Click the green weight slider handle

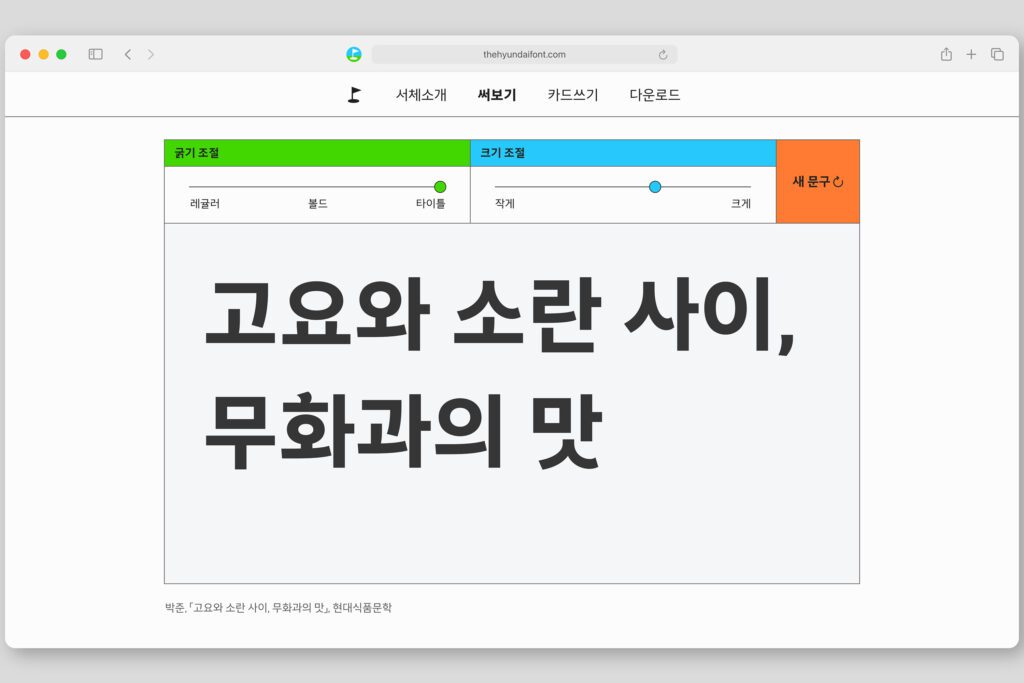tap(440, 187)
